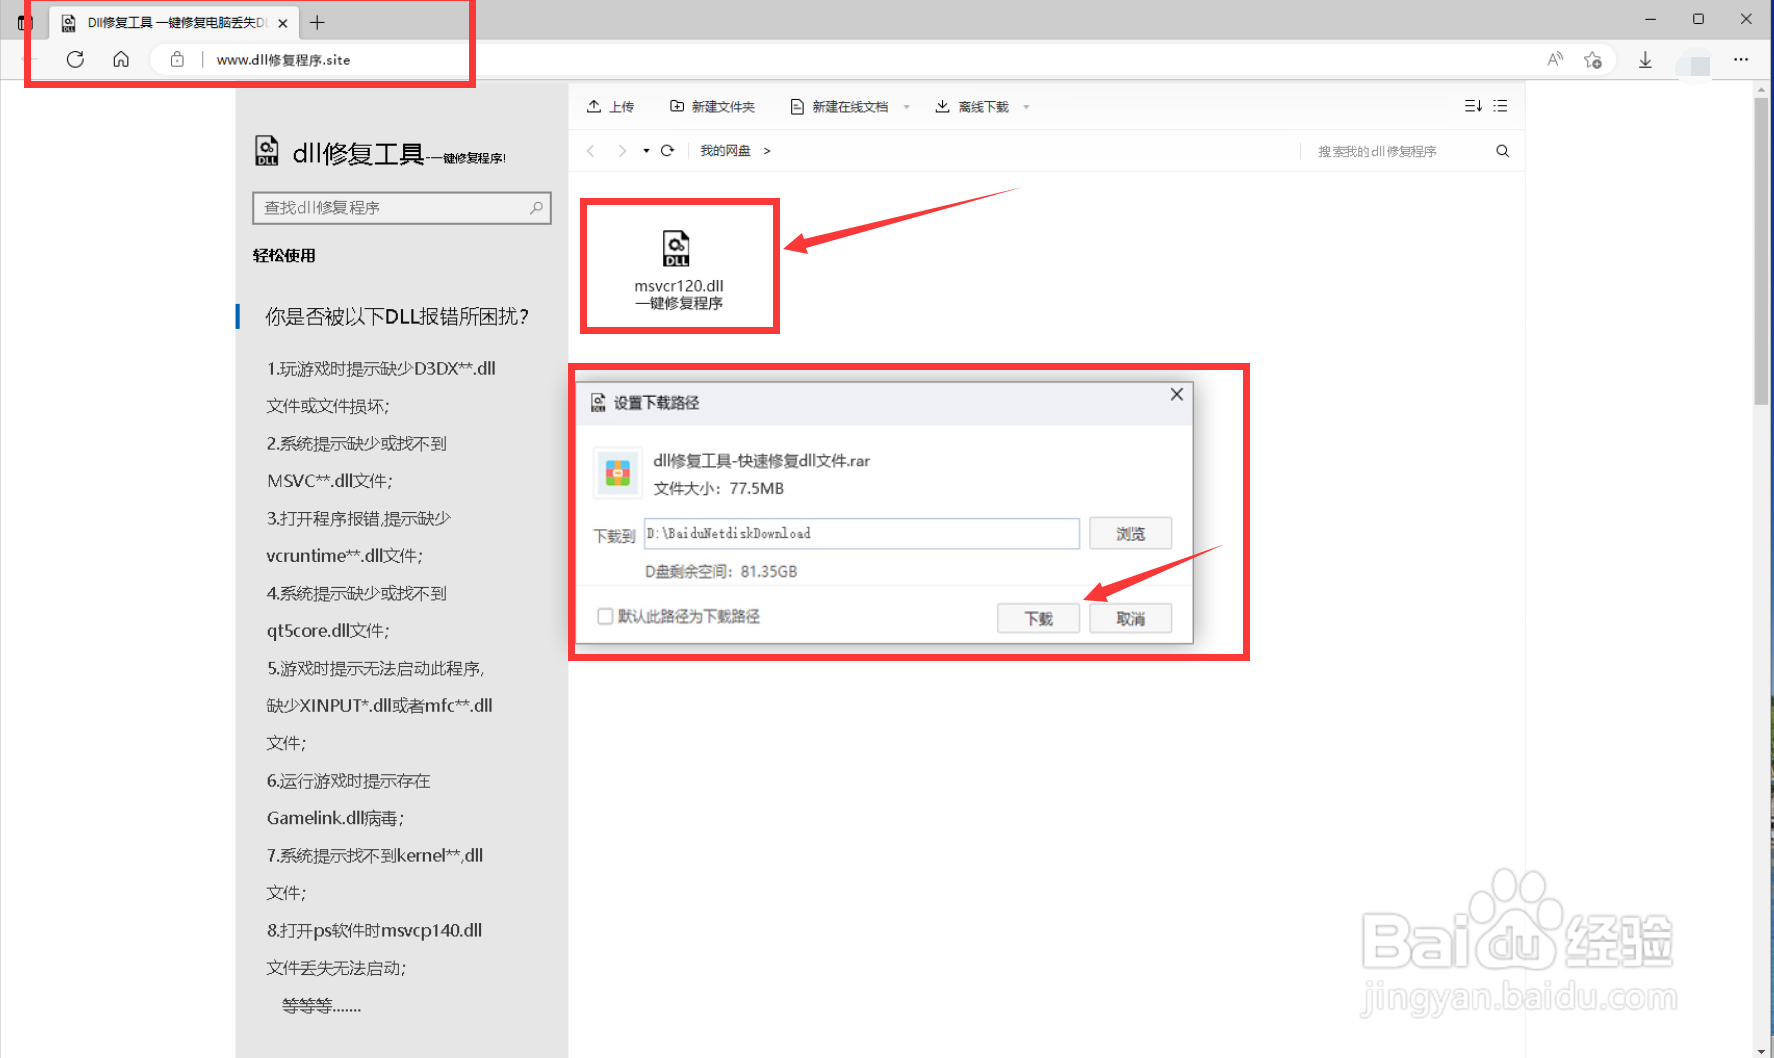The height and width of the screenshot is (1058, 1774).
Task: Open the browser downloads icon
Action: (x=1645, y=61)
